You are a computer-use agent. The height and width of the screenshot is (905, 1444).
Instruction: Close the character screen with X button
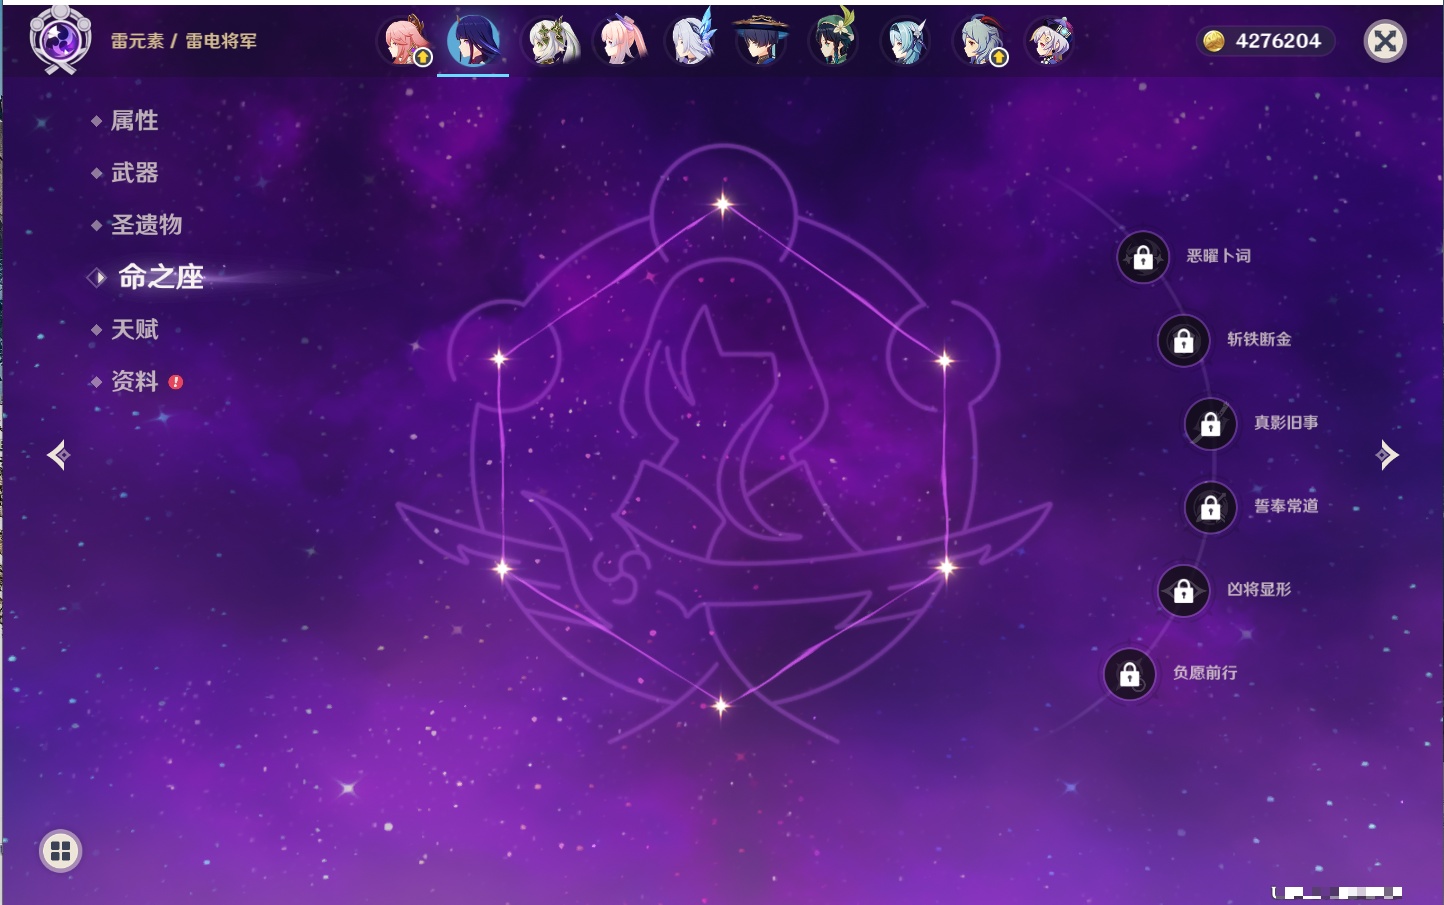[x=1385, y=41]
